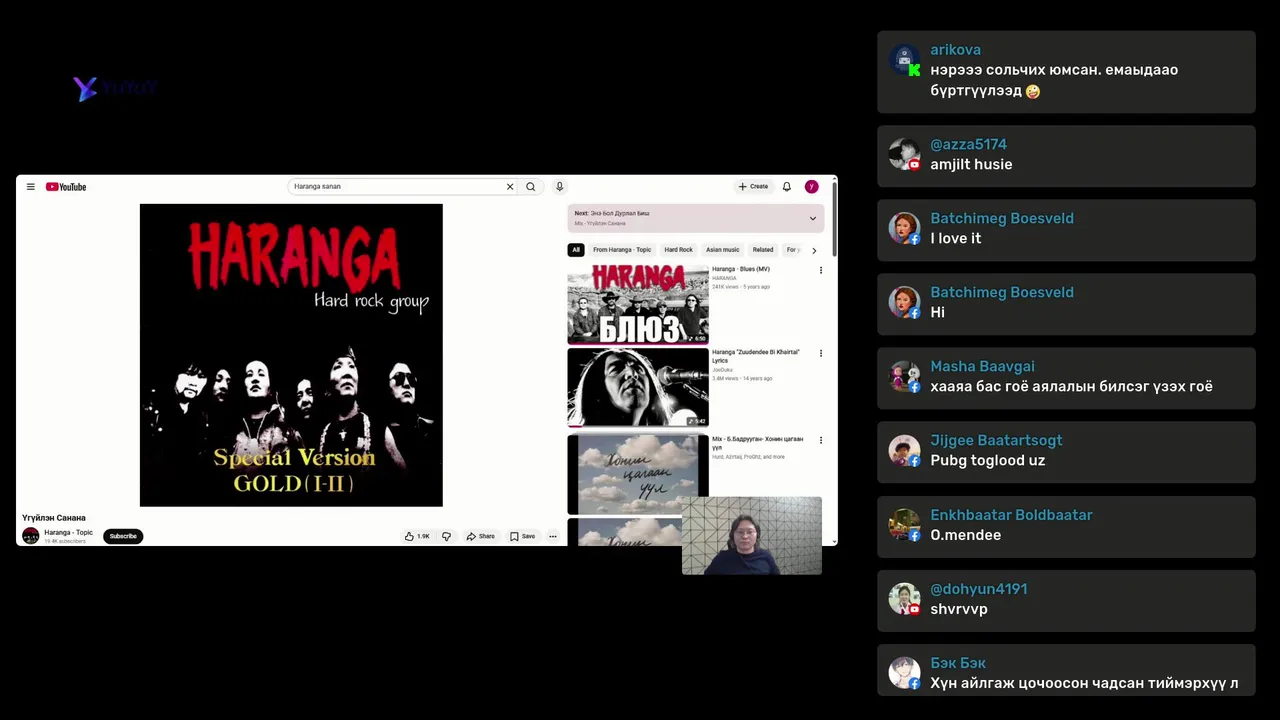Go to YouTube home via the logo
Viewport: 1280px width, 720px height.
click(x=66, y=187)
